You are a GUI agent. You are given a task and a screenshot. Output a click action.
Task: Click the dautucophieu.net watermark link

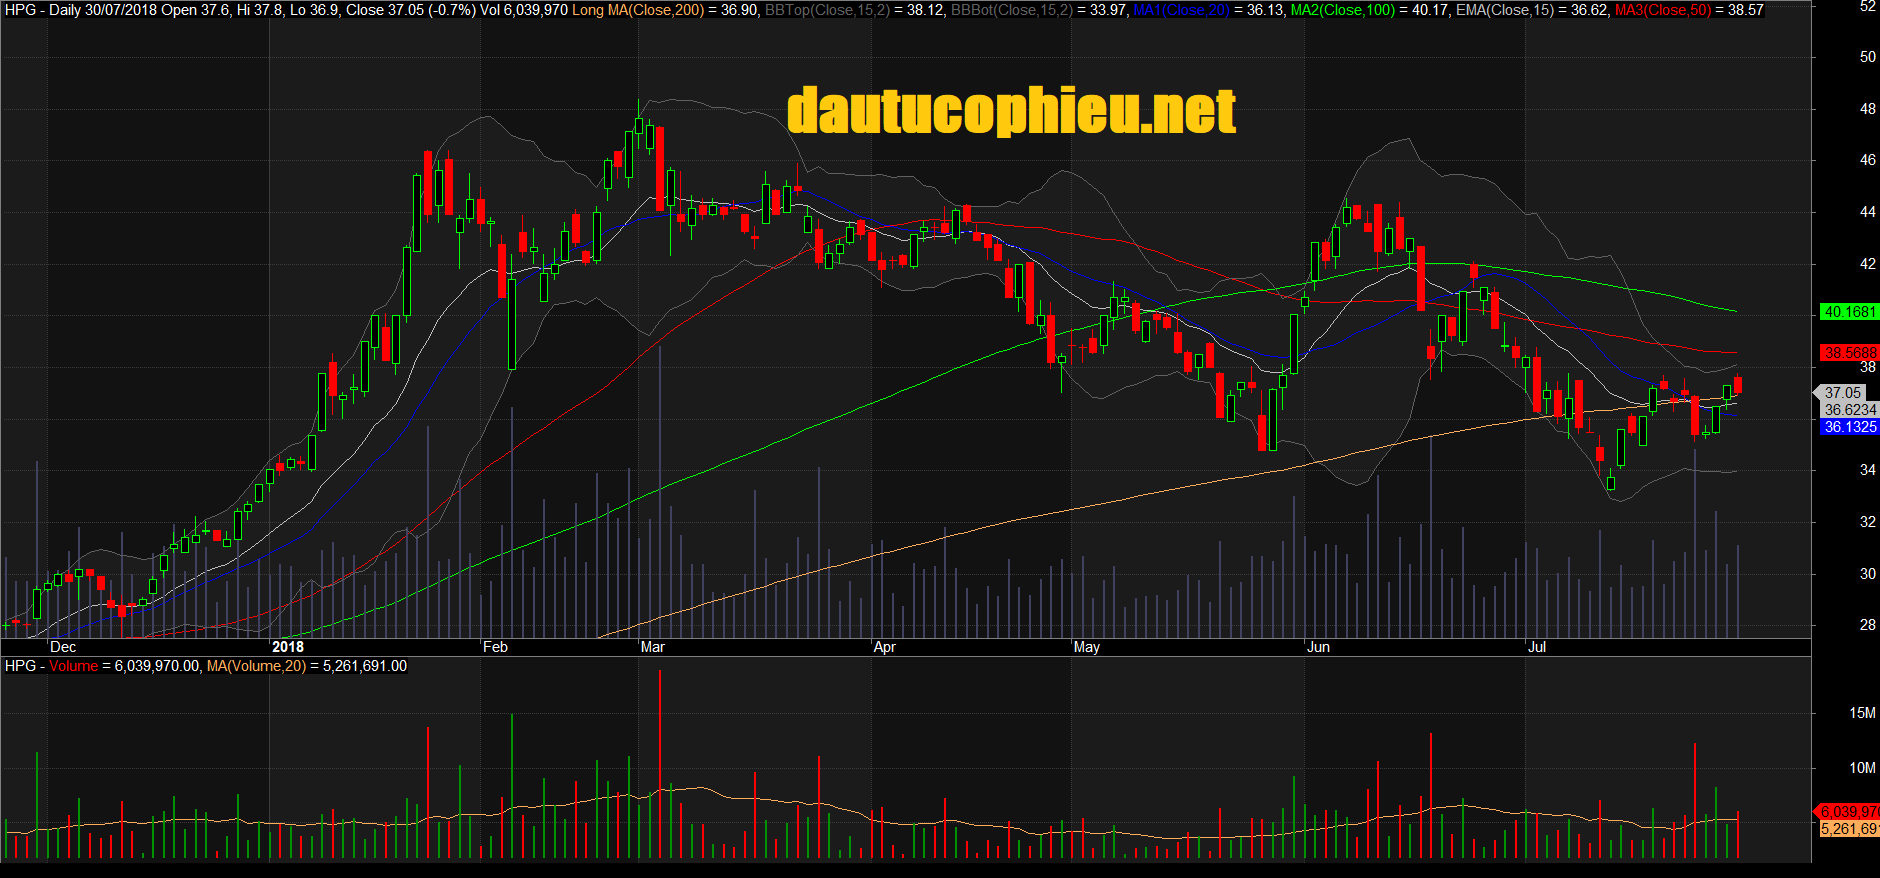(x=1011, y=111)
